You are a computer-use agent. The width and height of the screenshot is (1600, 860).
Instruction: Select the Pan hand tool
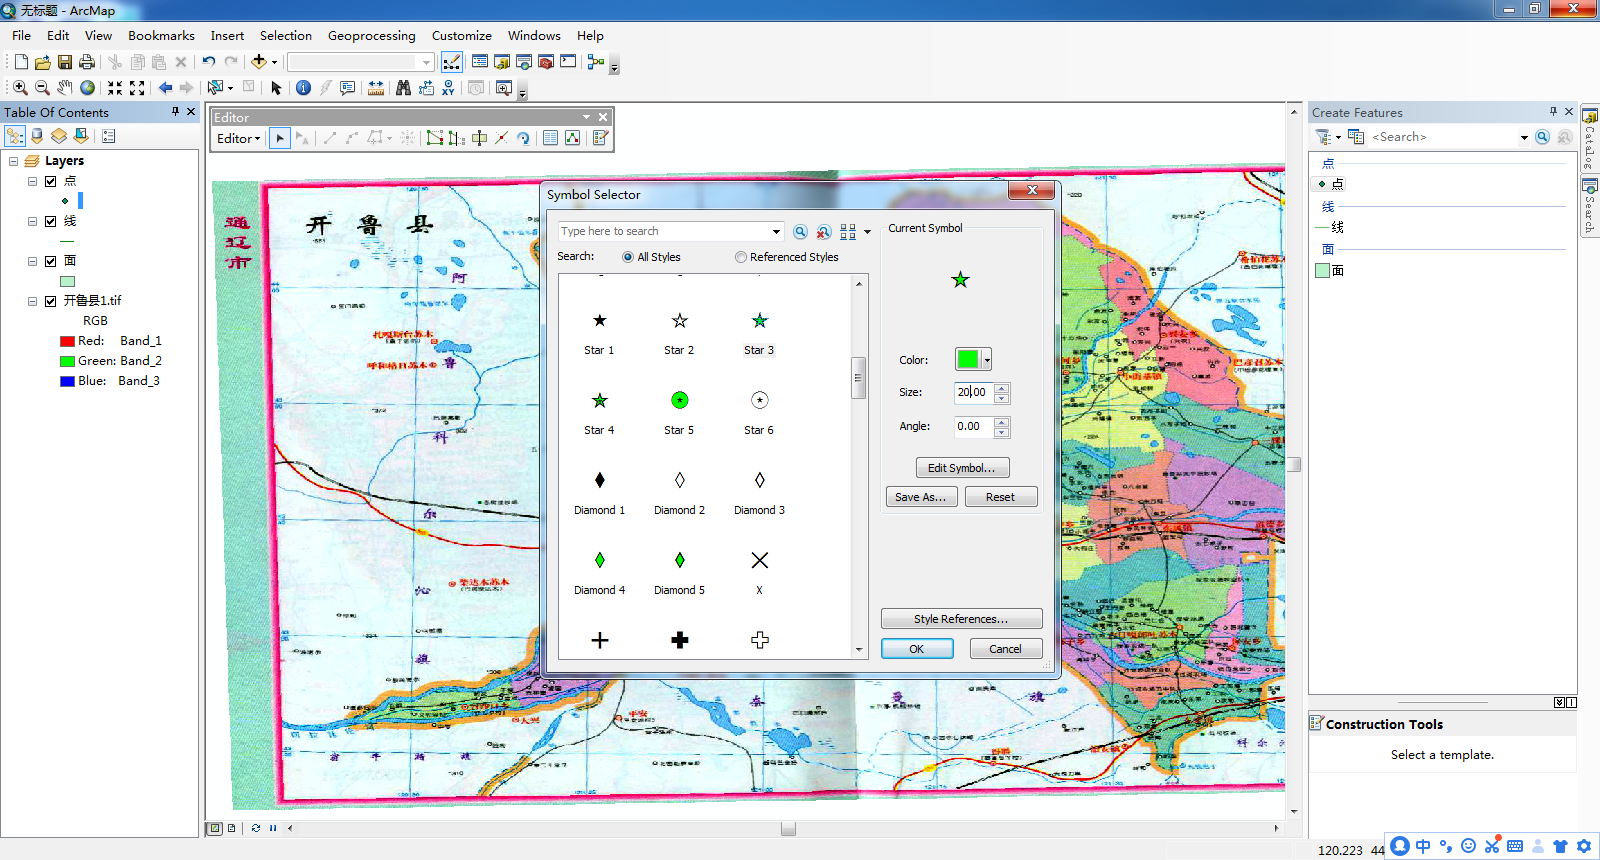(65, 88)
